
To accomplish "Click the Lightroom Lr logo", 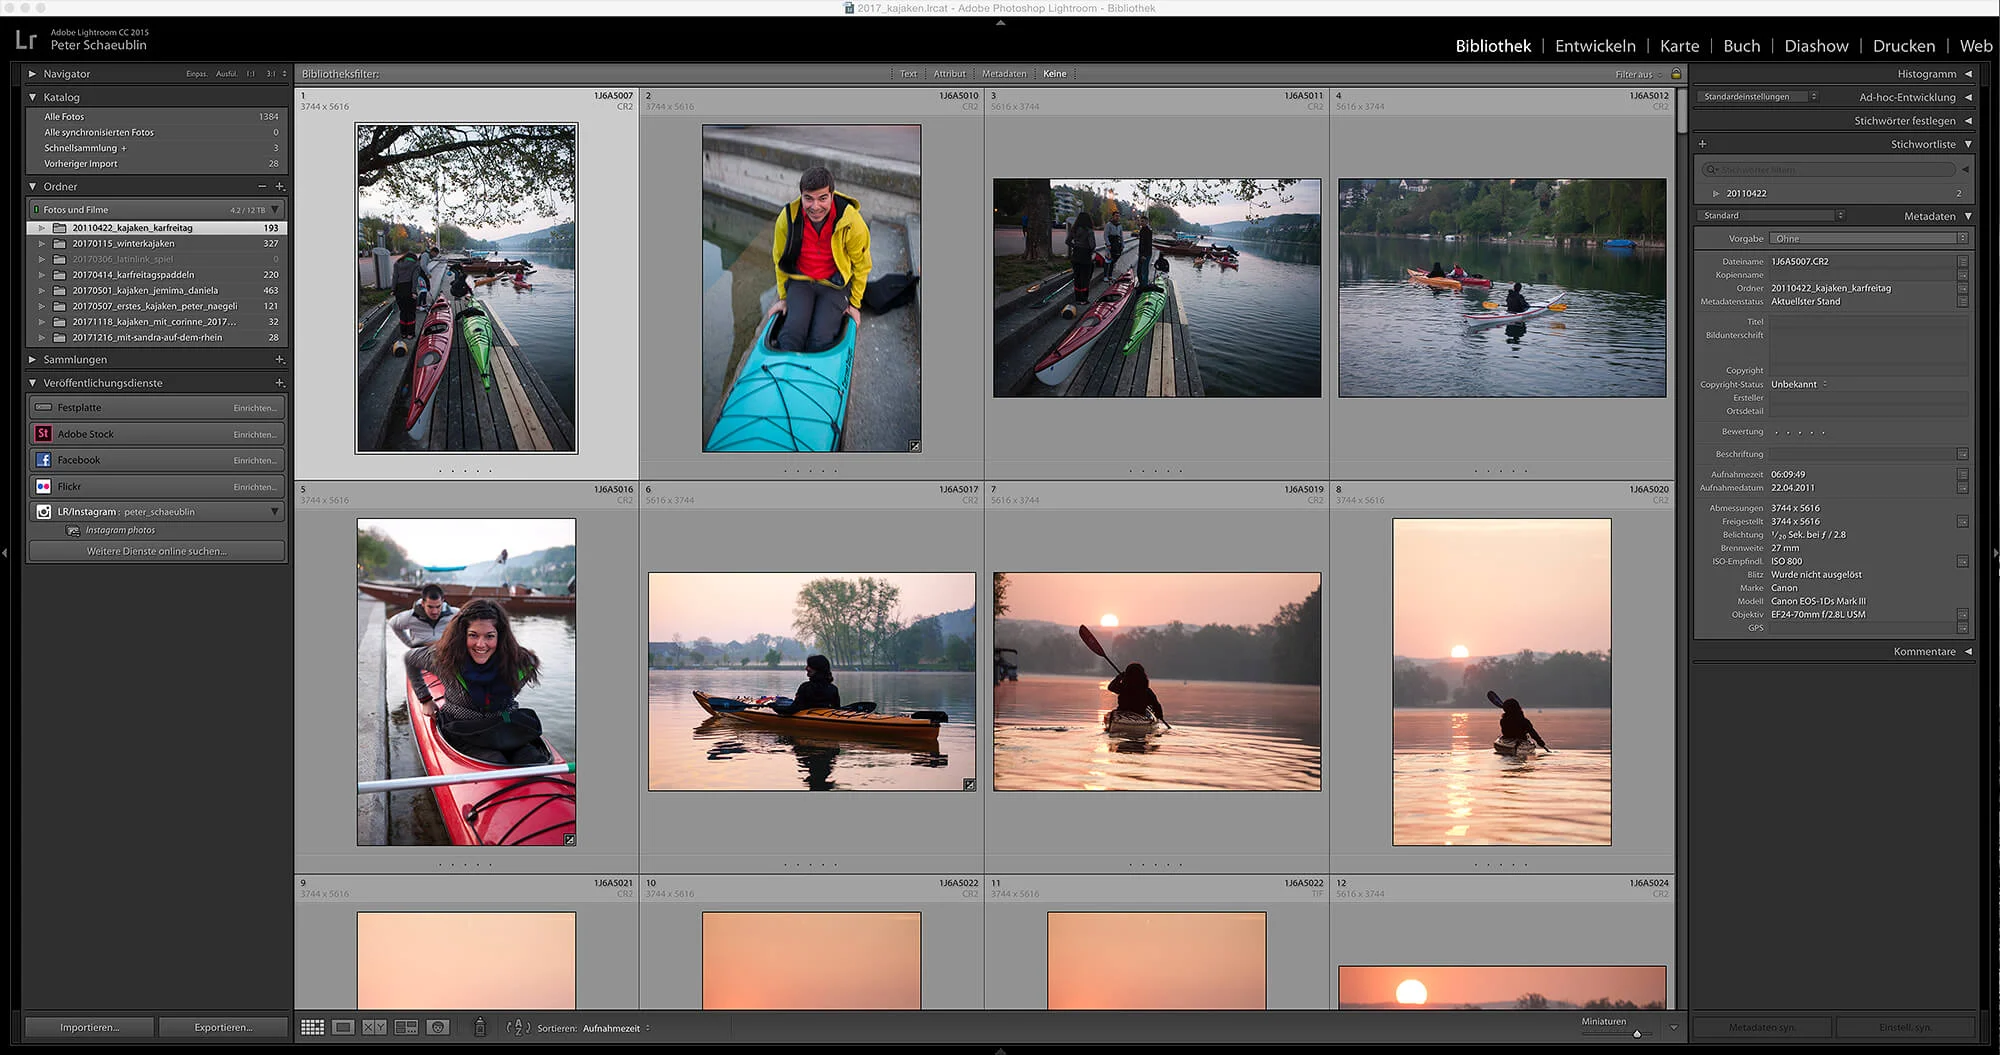I will (26, 40).
